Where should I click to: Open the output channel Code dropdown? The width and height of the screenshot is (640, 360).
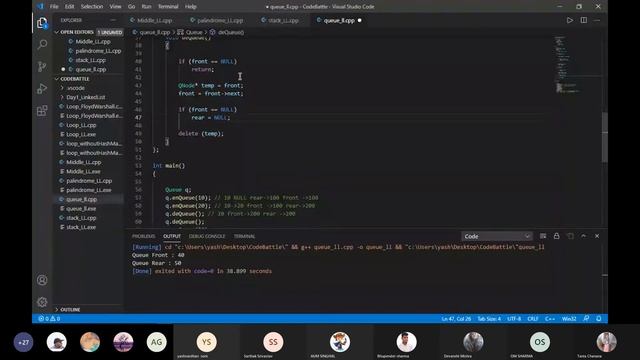(497, 236)
